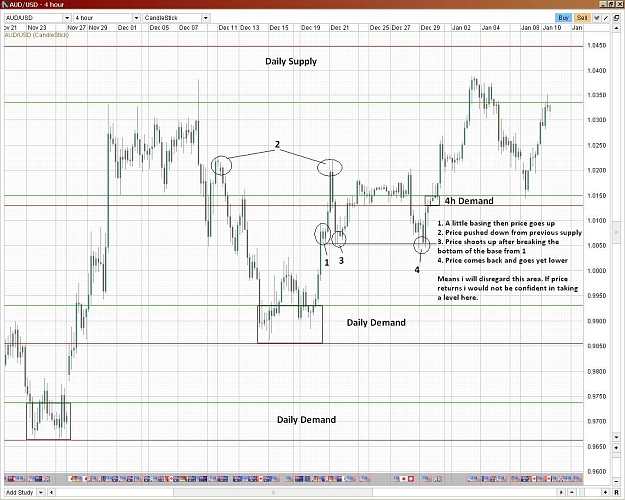625x500 pixels.
Task: Click the 1.0250 price axis label
Action: (x=596, y=146)
